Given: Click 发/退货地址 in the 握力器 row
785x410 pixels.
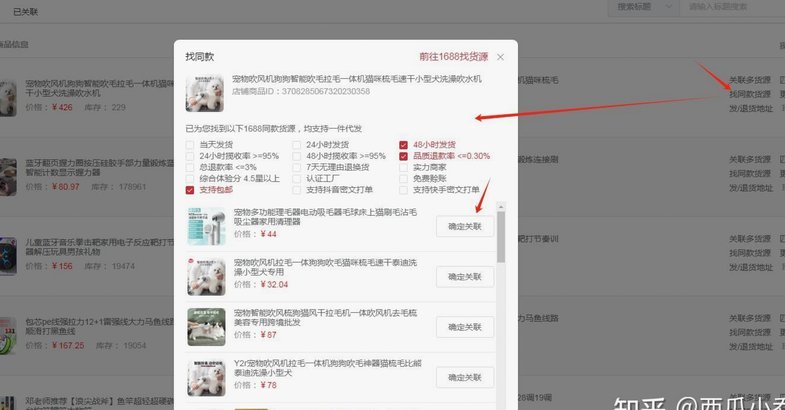Looking at the screenshot, I should click(750, 188).
